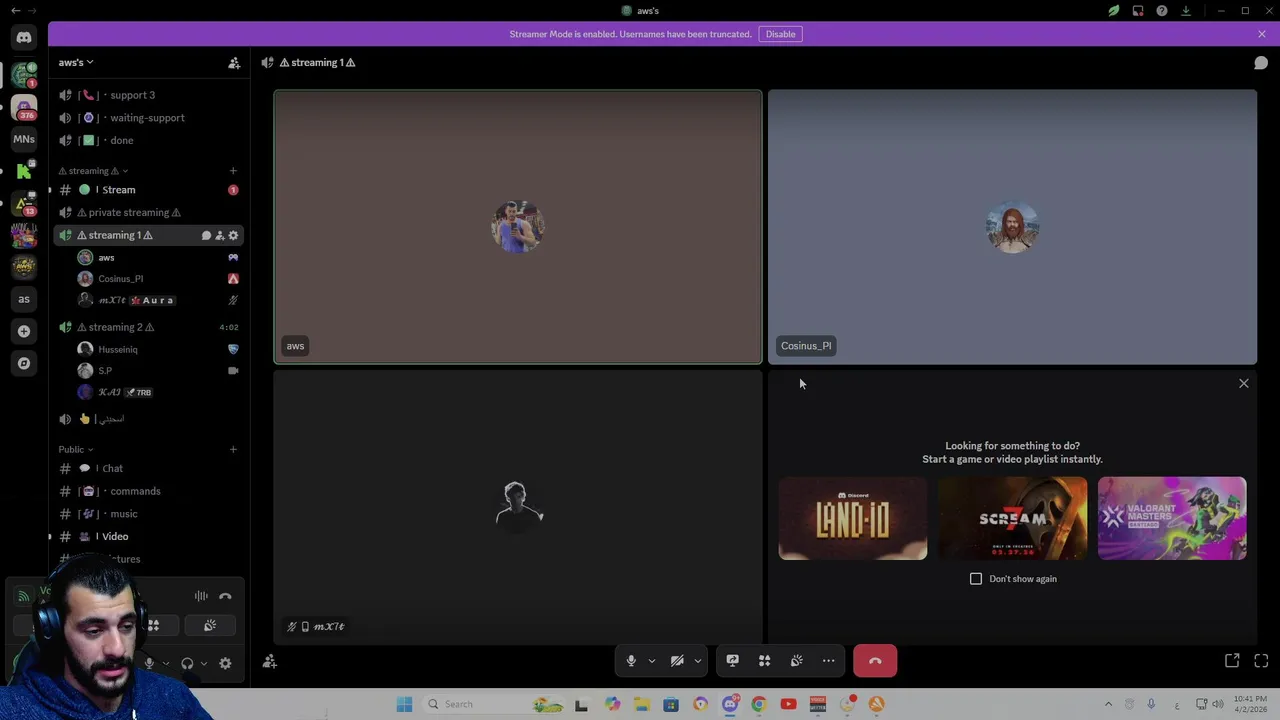Open the Scream 7 video card
Image resolution: width=1280 pixels, height=720 pixels.
[x=1012, y=518]
